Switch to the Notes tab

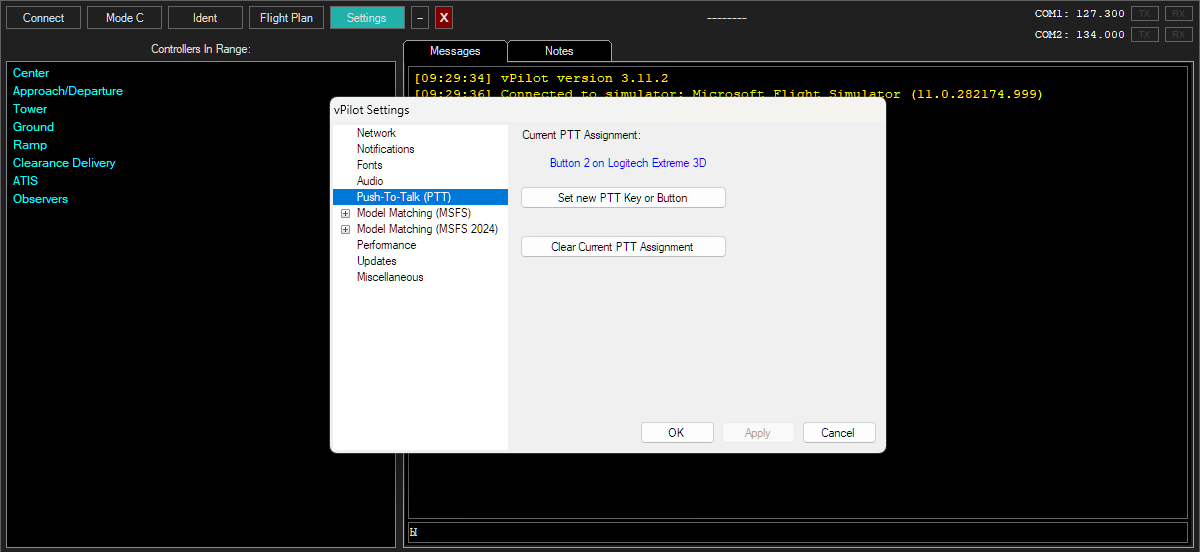[559, 51]
